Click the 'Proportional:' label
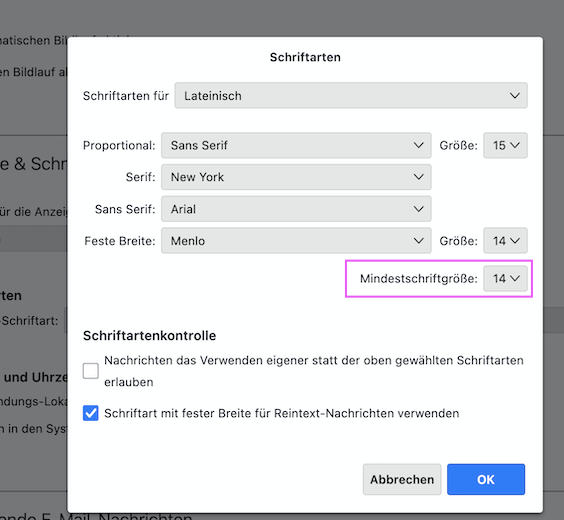 [119, 145]
